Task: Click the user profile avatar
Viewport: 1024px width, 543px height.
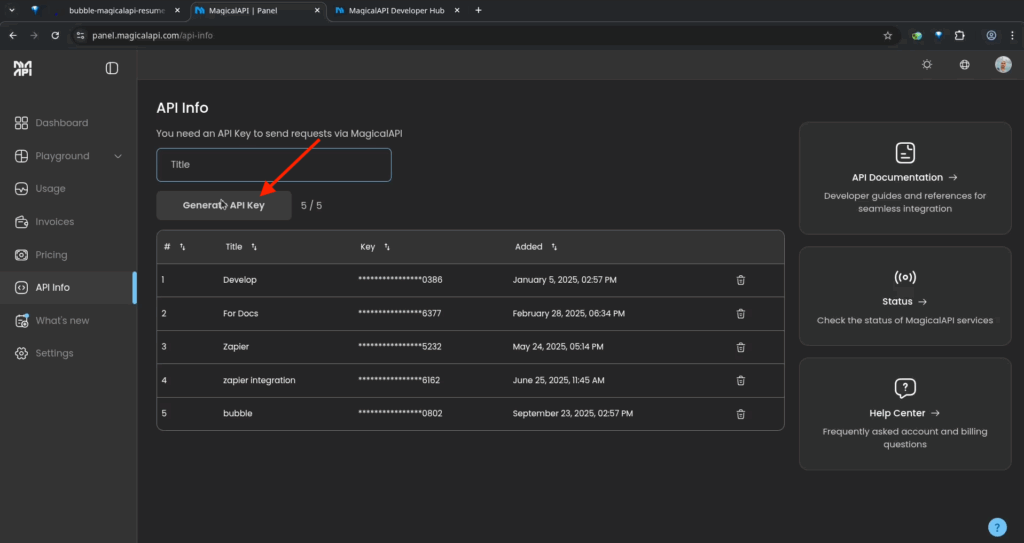Action: coord(1003,65)
